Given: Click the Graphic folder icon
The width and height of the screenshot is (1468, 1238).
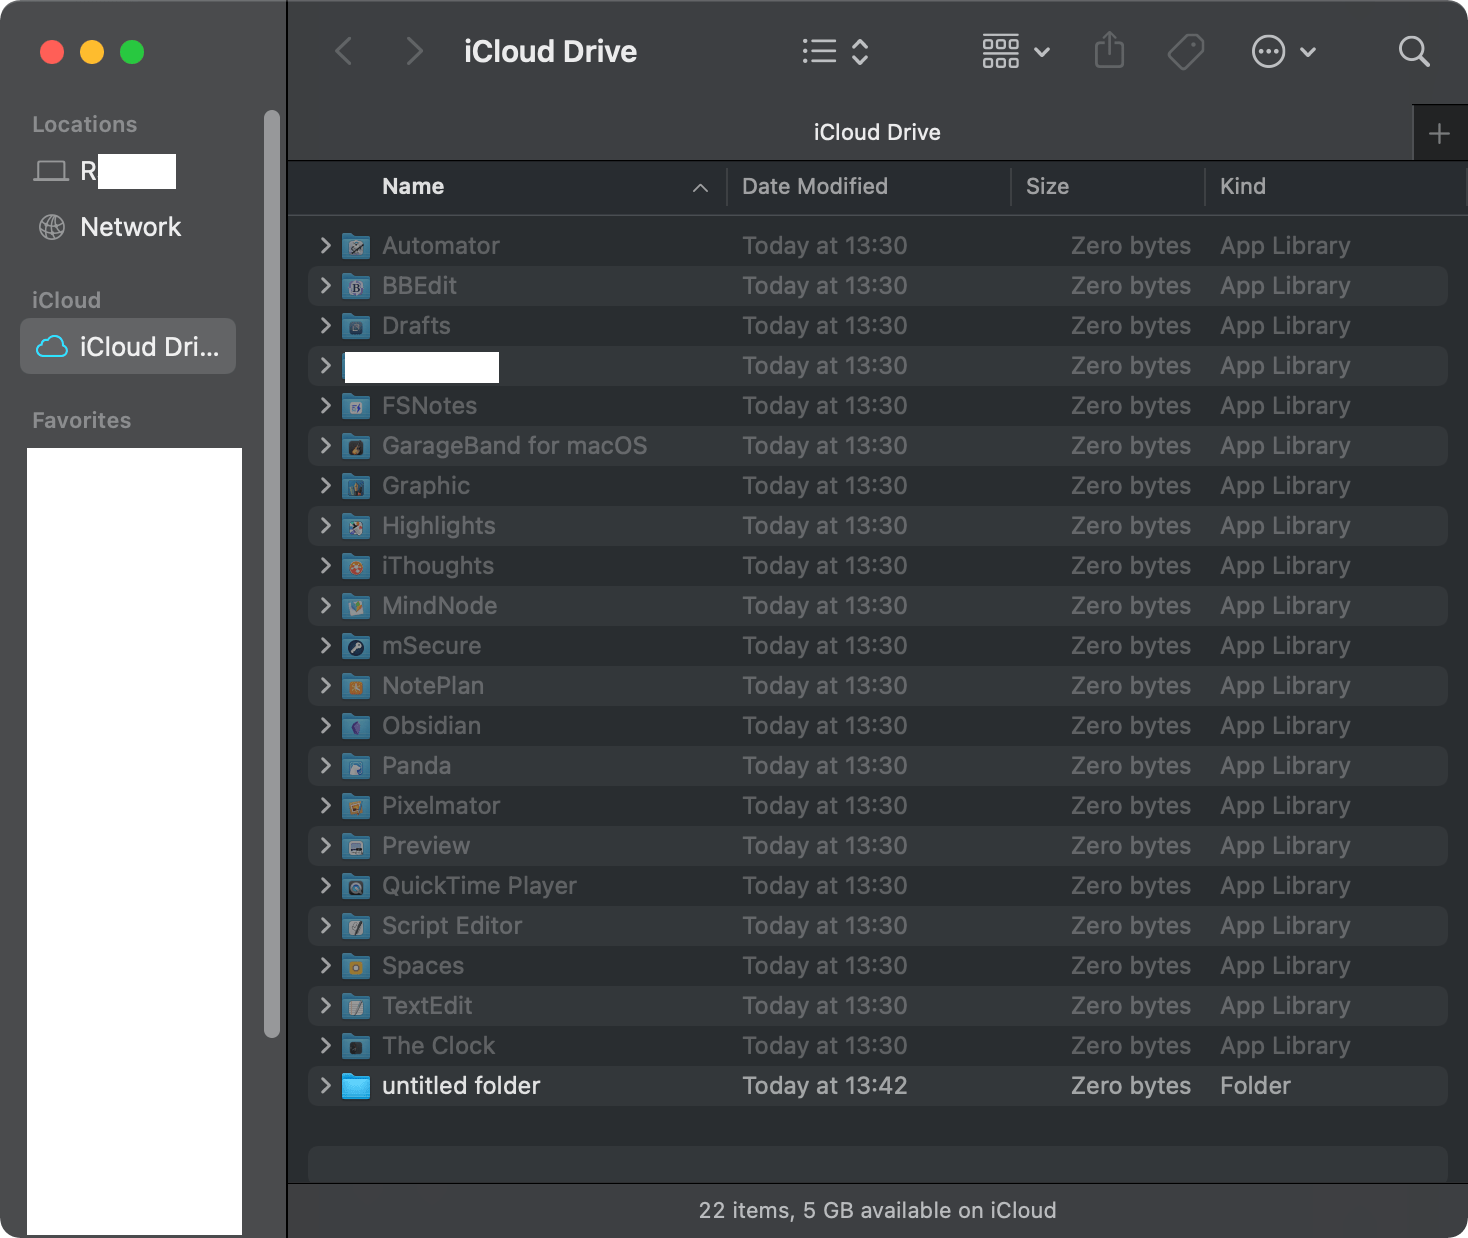Looking at the screenshot, I should point(356,486).
